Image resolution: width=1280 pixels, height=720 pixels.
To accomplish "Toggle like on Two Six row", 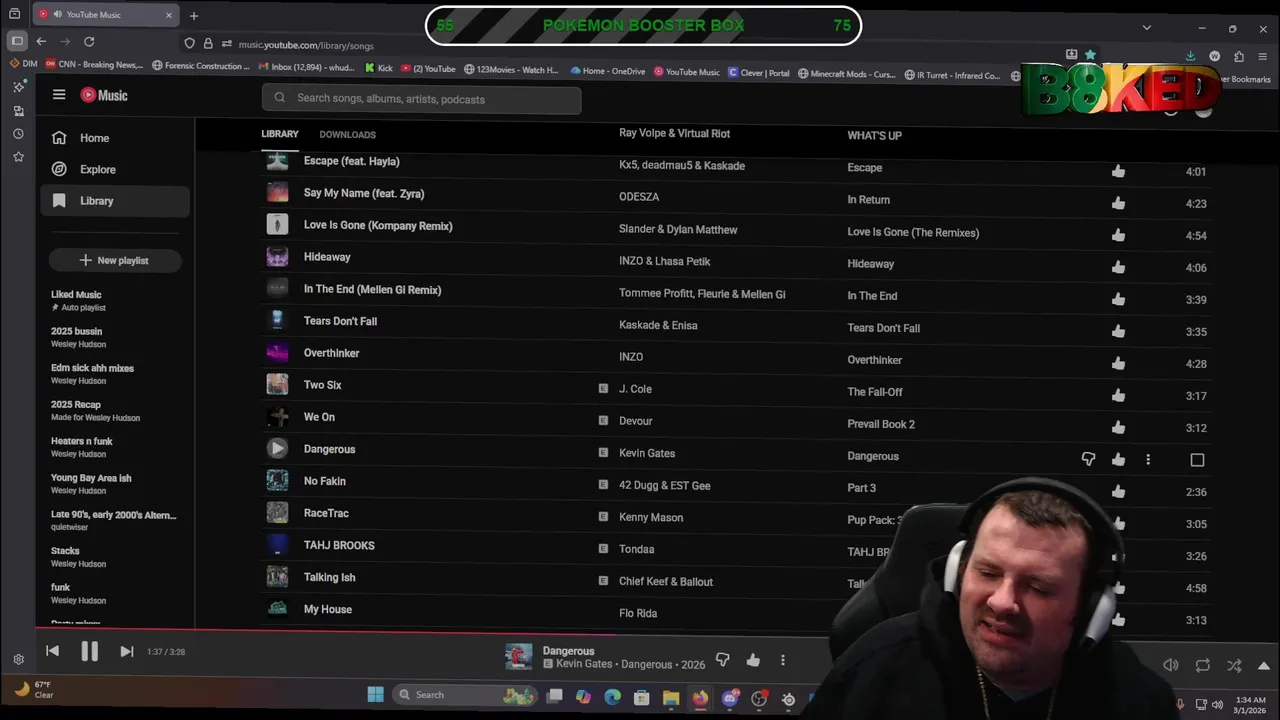I will point(1118,395).
